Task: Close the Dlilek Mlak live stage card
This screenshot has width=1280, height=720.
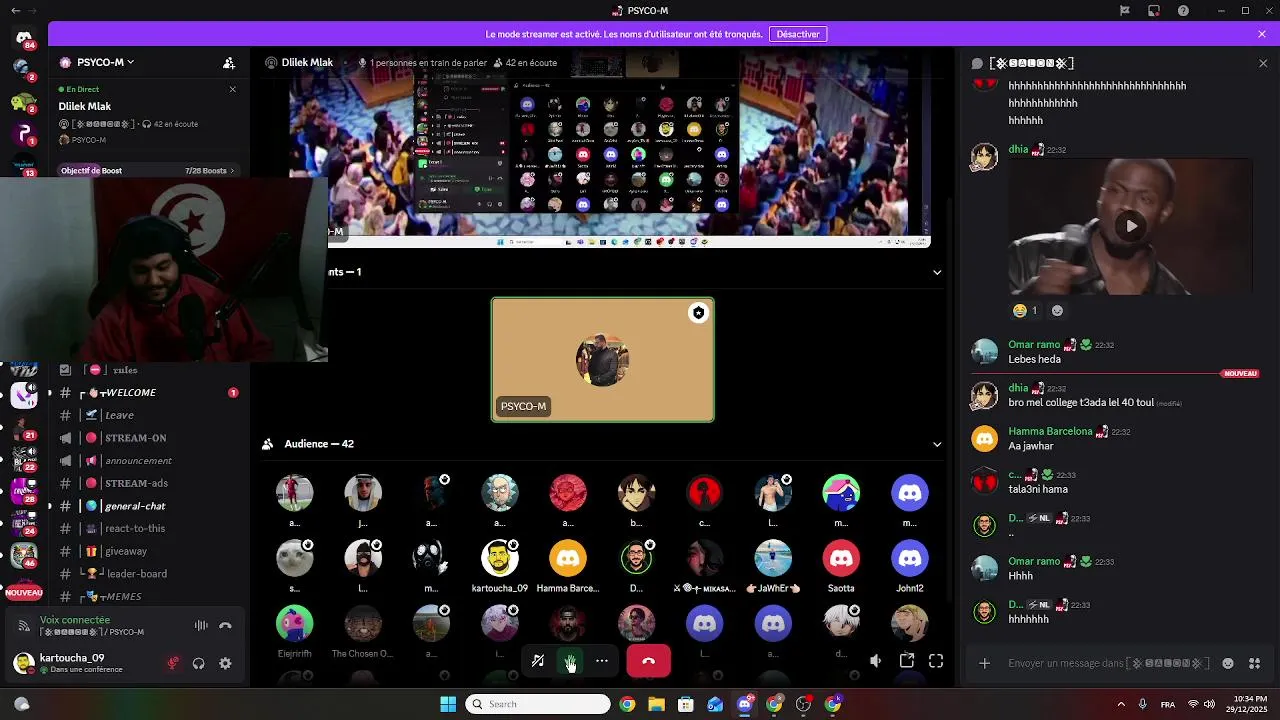Action: tap(232, 89)
